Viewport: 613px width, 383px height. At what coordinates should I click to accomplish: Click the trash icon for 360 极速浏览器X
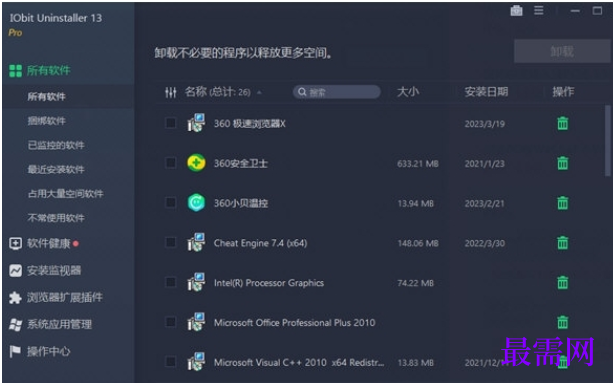tap(563, 123)
